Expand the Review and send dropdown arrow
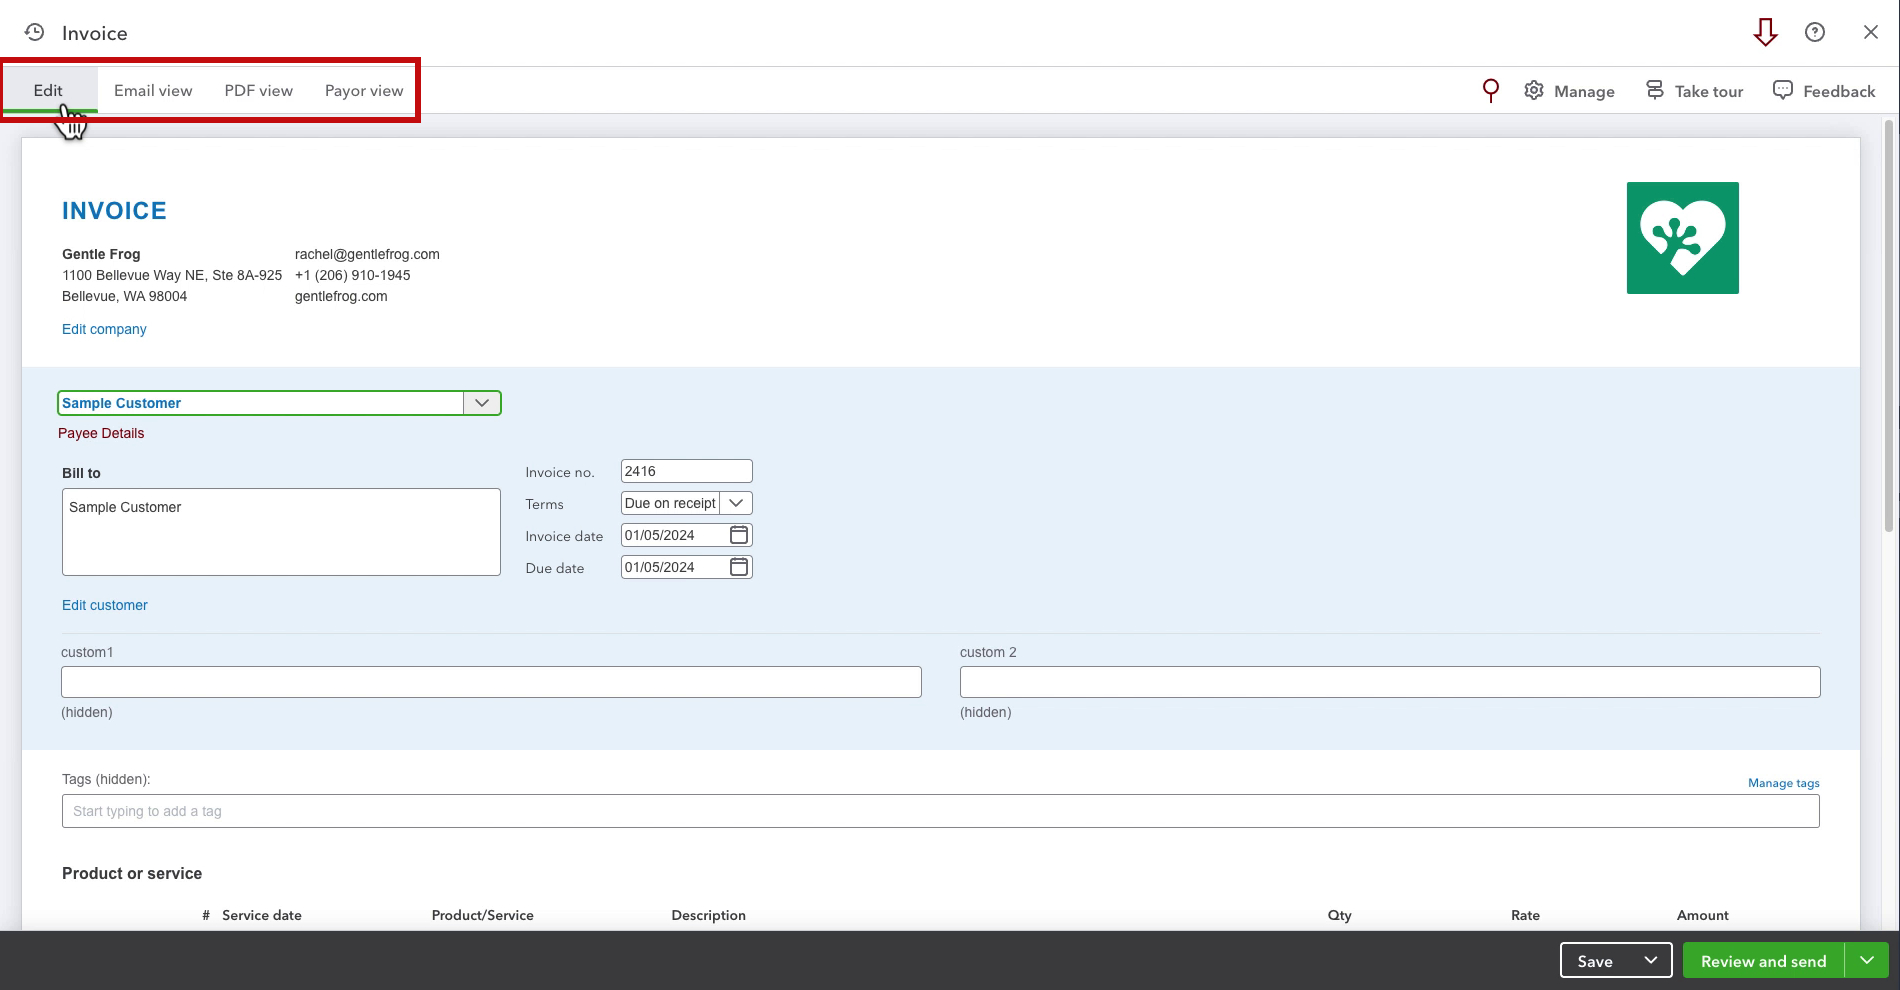The height and width of the screenshot is (990, 1900). (x=1867, y=960)
